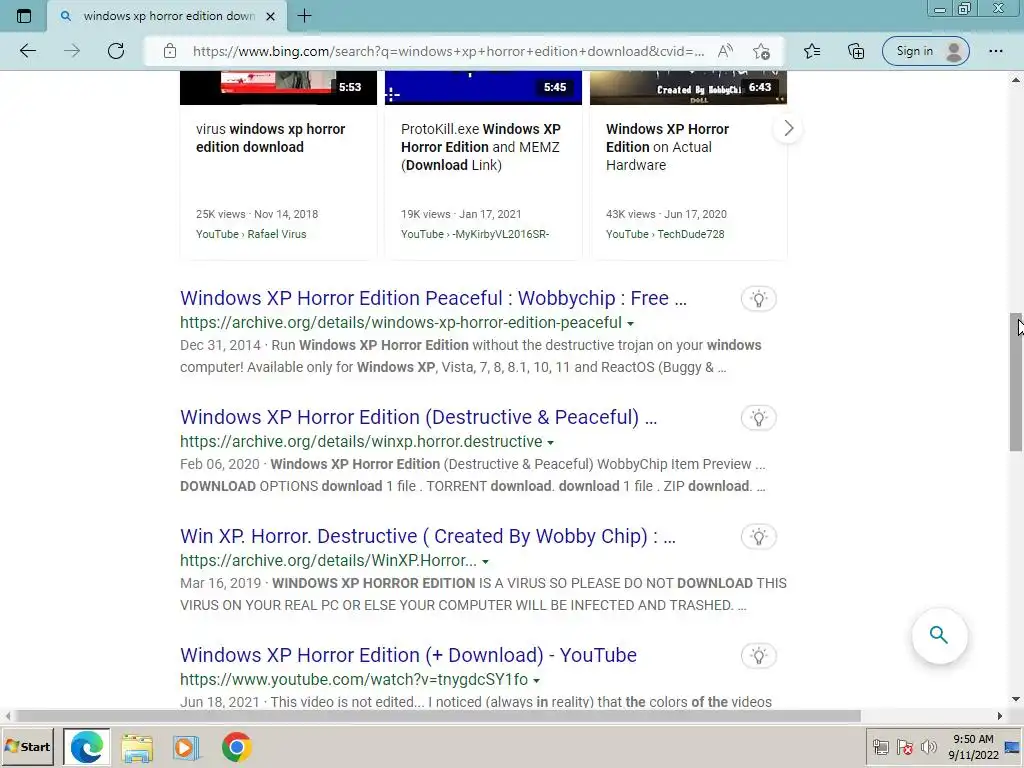Click the Show desktop button
Screen dimensions: 1024x768
coord(1014,746)
